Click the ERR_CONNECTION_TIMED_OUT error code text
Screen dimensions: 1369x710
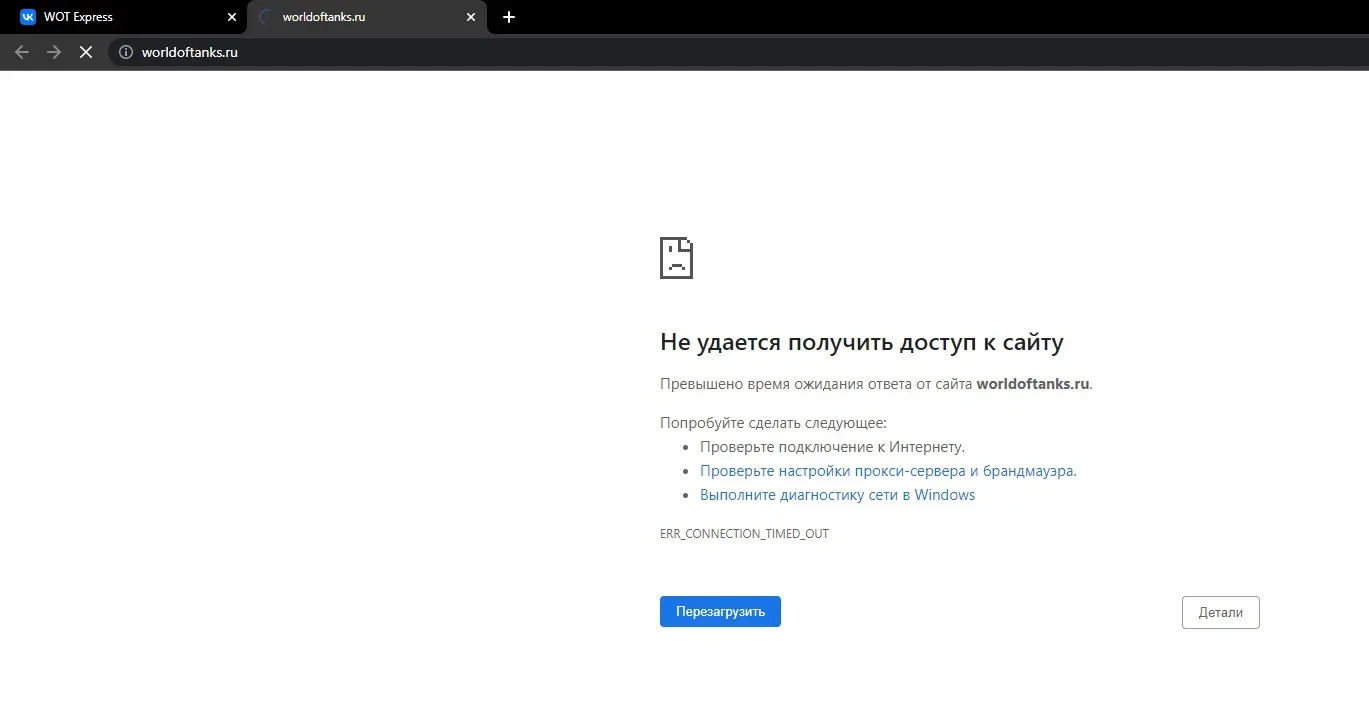pyautogui.click(x=744, y=534)
